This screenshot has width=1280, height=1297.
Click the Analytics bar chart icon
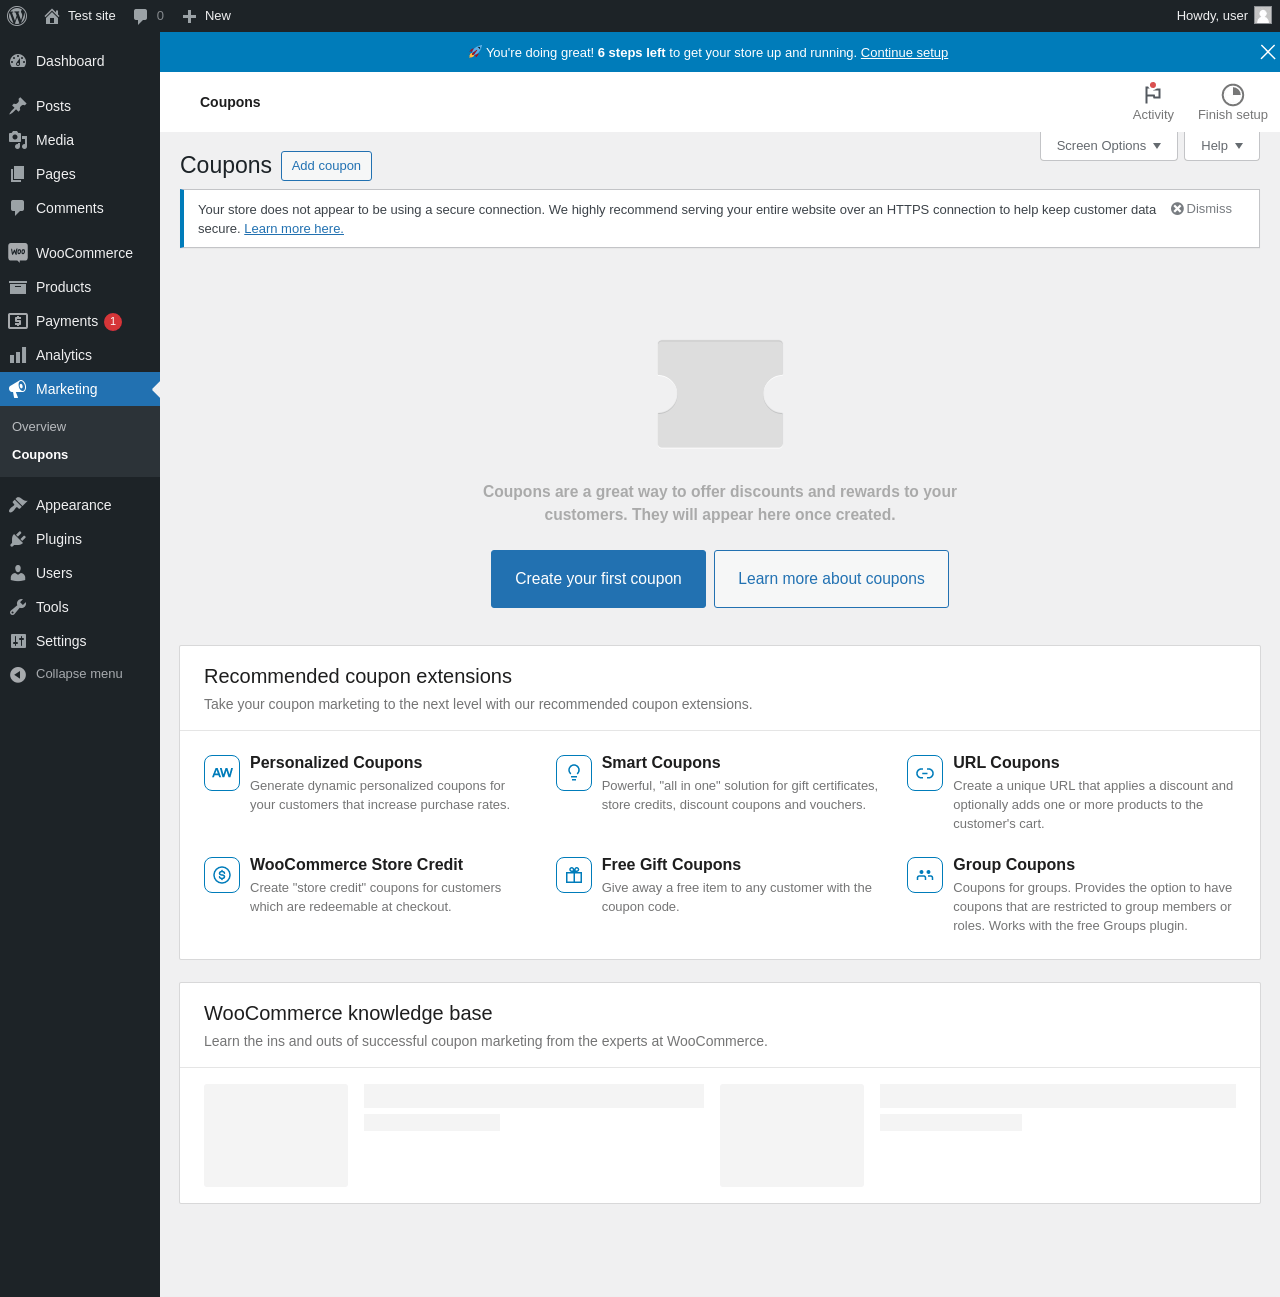(x=18, y=355)
